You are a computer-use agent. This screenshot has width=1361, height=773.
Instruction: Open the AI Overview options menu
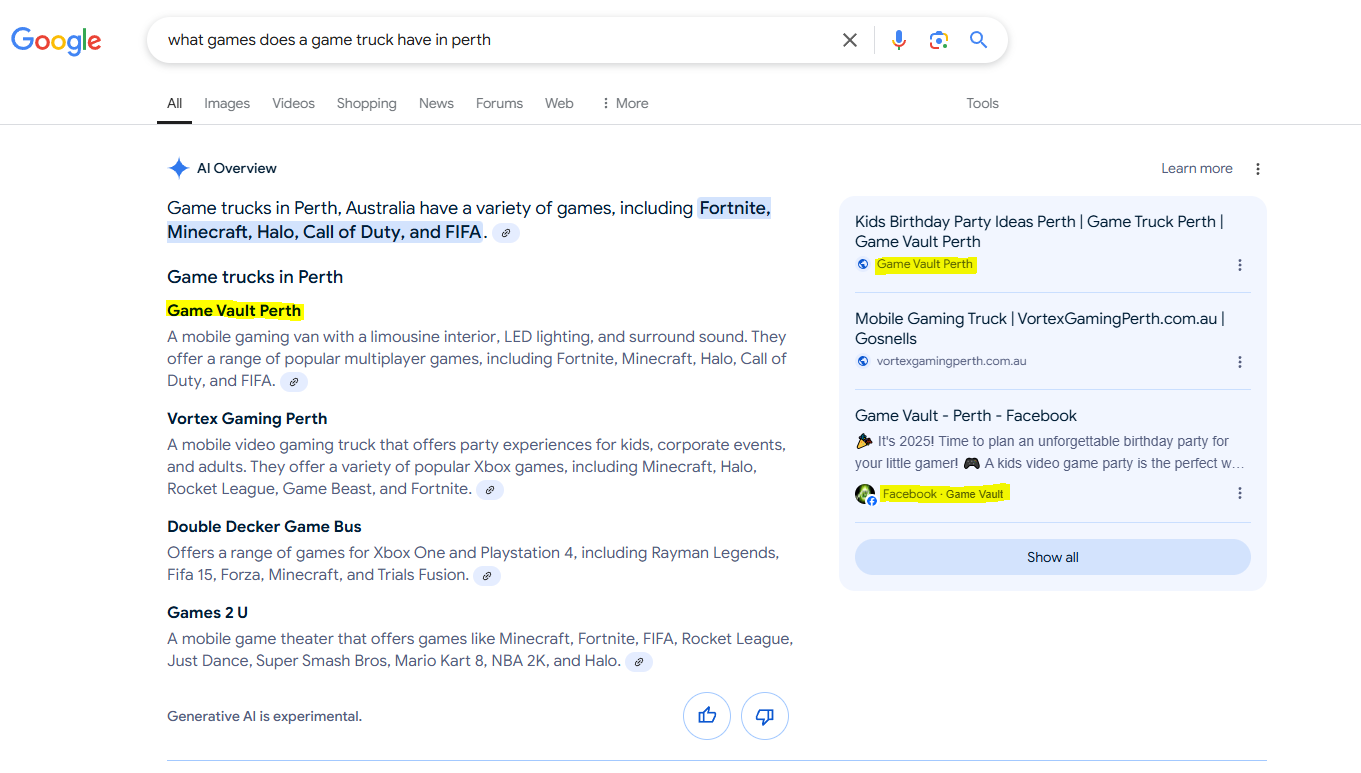coord(1258,169)
